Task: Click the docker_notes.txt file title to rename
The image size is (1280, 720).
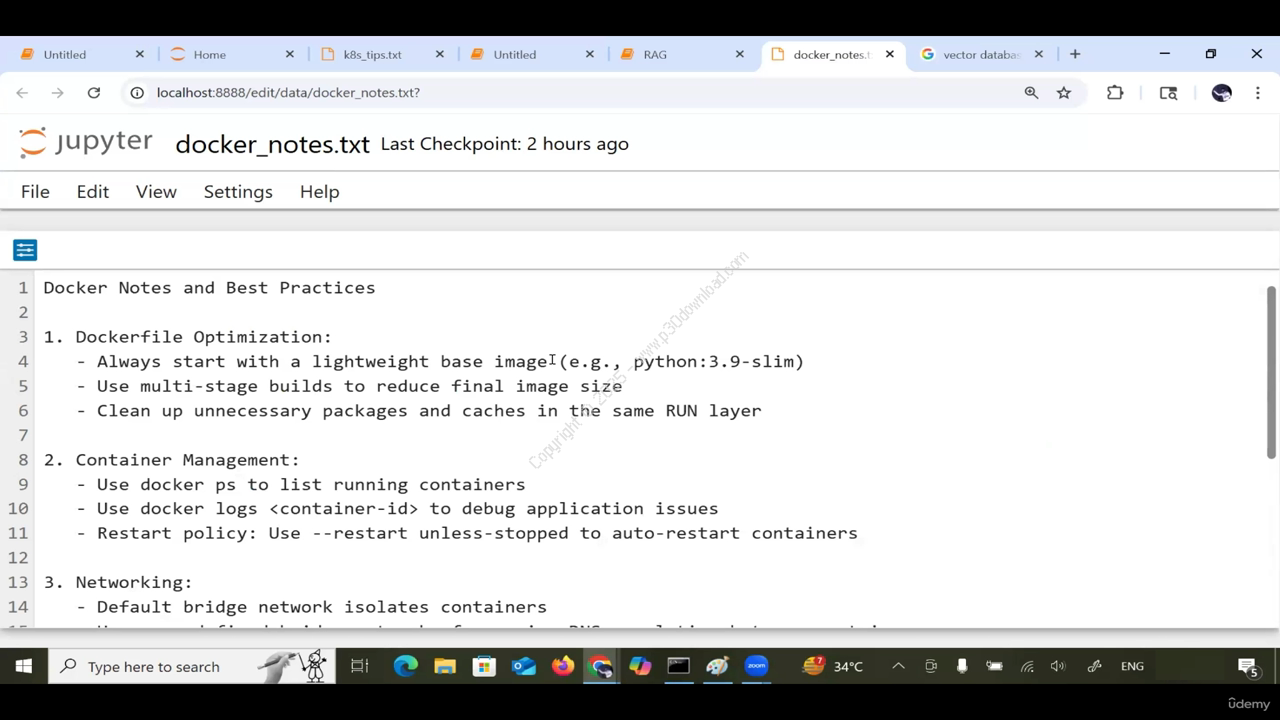Action: 272,144
